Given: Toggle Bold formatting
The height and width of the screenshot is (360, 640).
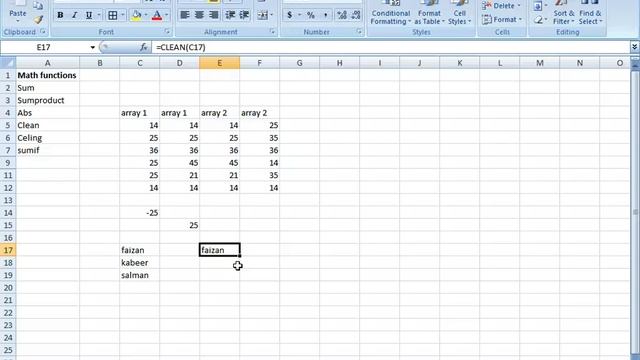Looking at the screenshot, I should 60,16.
